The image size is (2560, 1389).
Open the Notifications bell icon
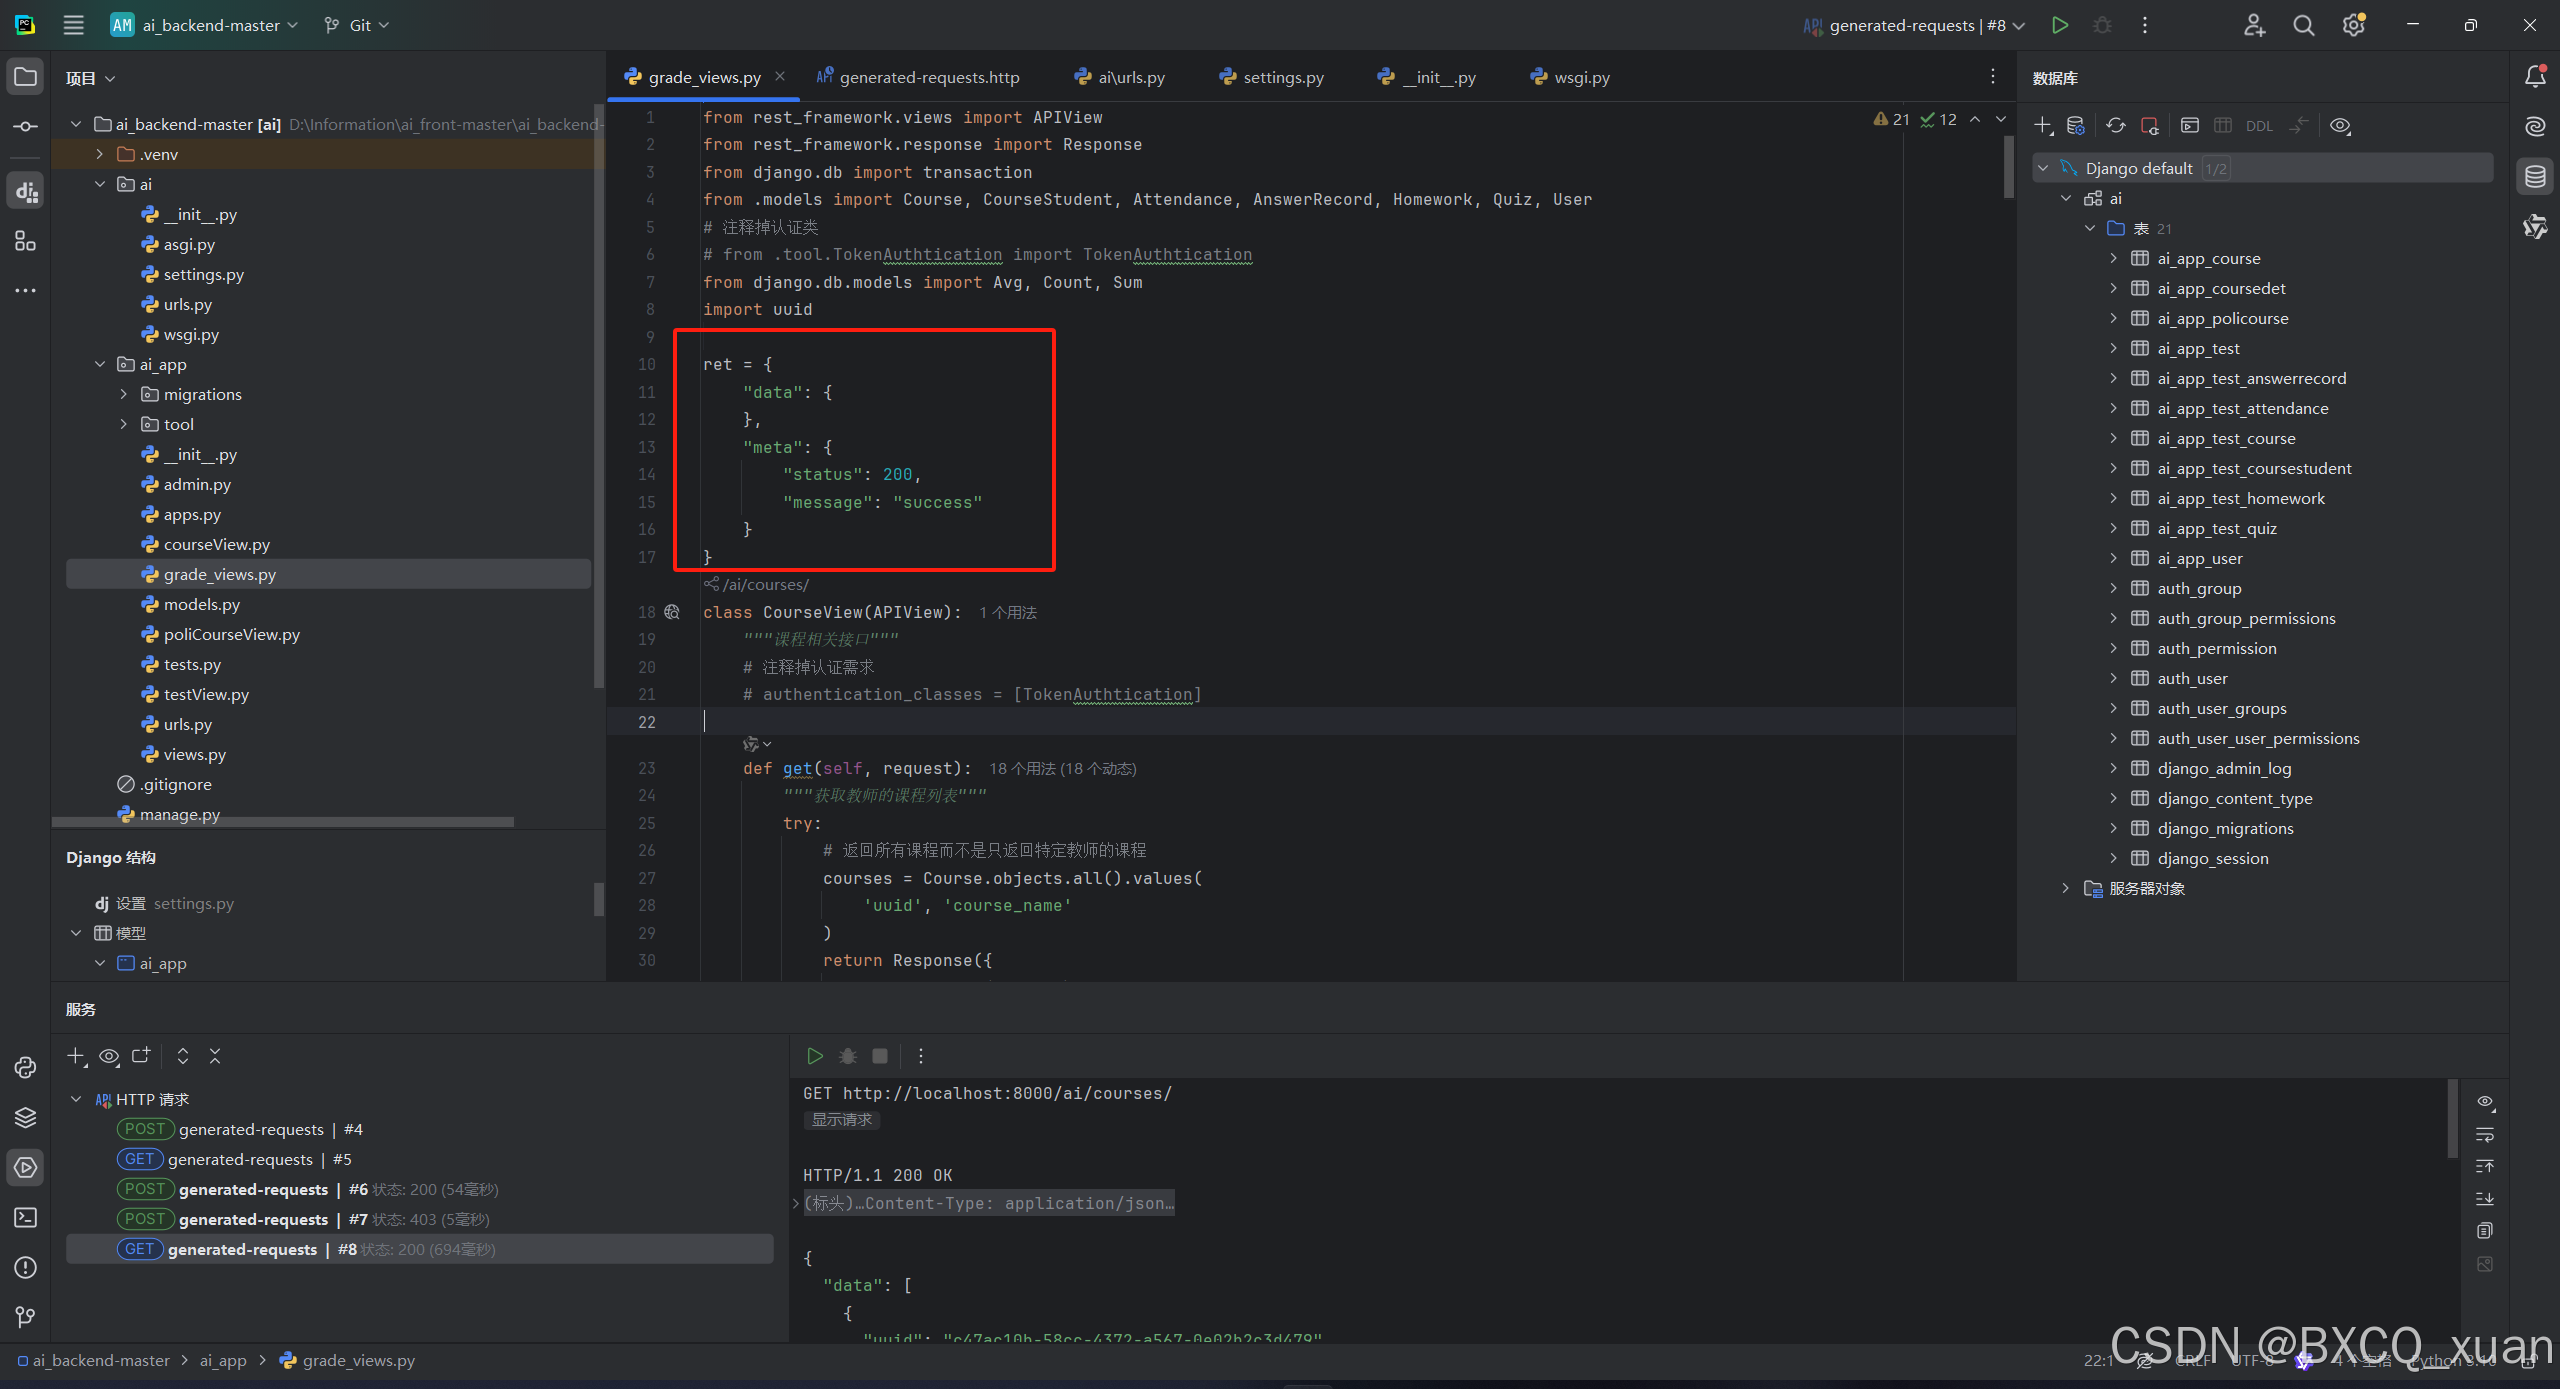point(2535,76)
